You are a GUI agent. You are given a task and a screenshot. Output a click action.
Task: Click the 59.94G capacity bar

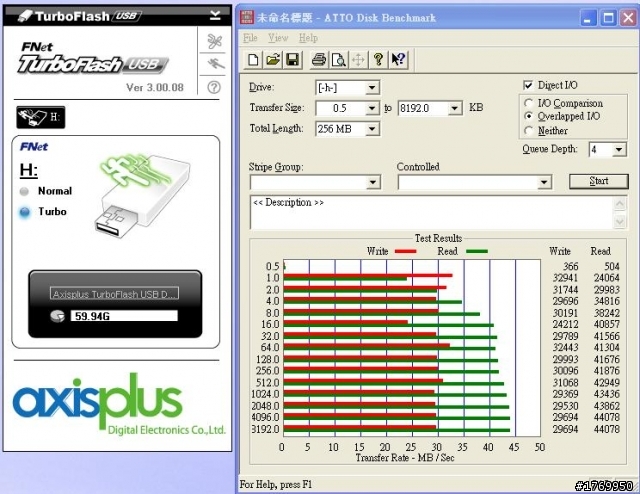124,316
